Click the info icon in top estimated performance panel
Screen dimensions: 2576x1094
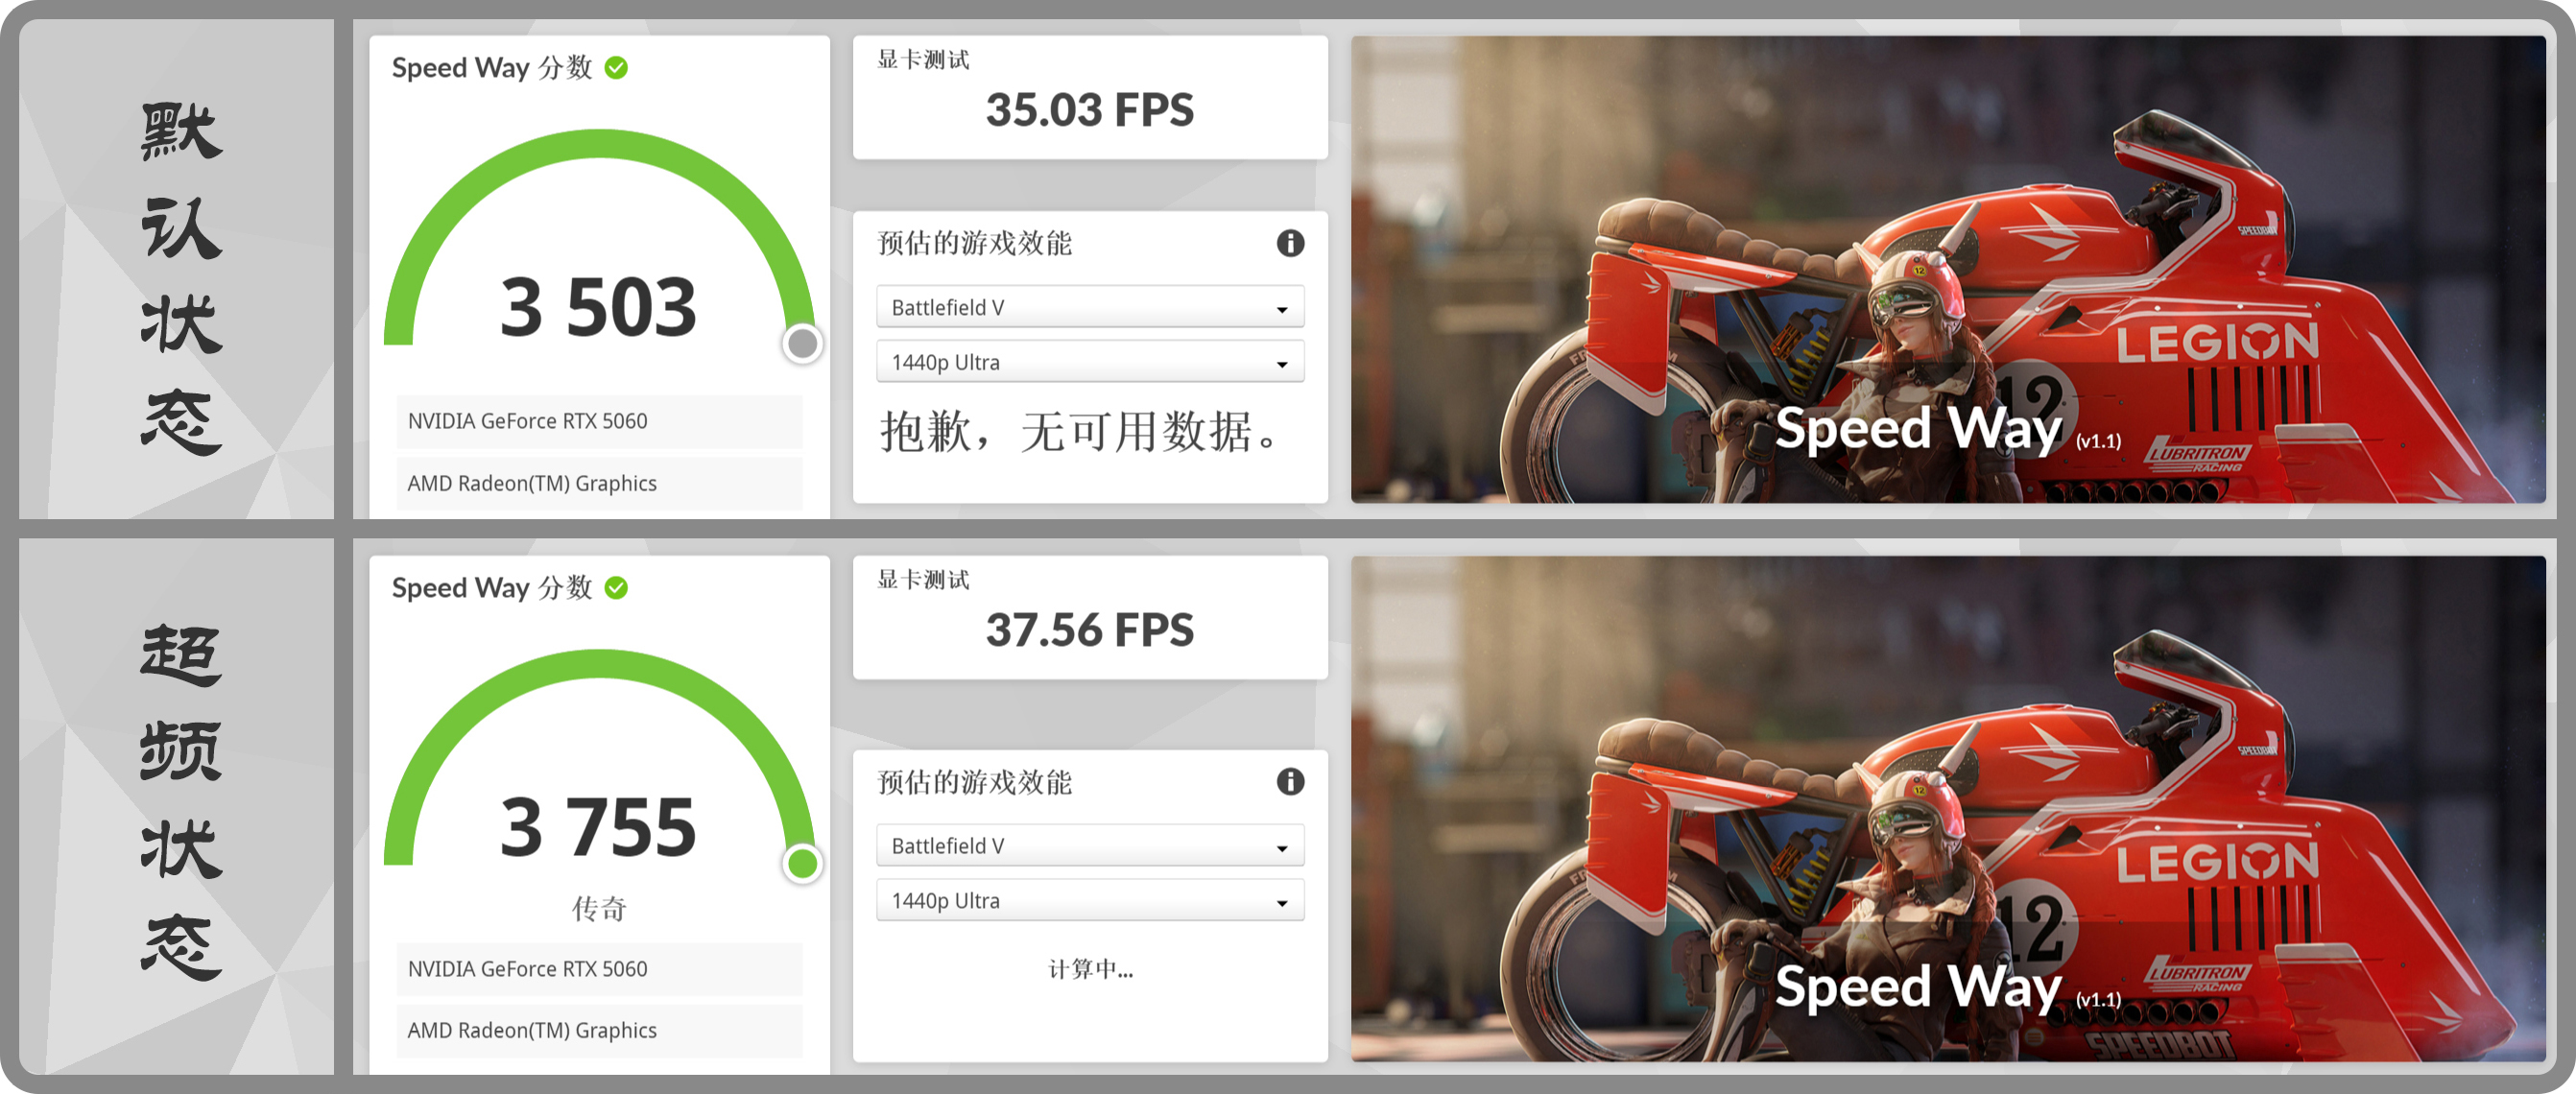(x=1290, y=243)
